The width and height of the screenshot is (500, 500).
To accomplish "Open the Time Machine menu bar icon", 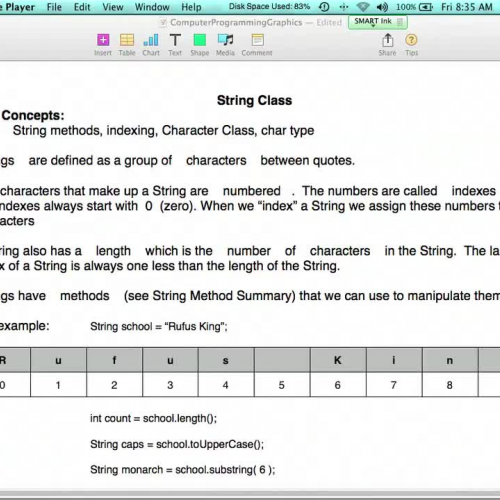I will coord(324,7).
